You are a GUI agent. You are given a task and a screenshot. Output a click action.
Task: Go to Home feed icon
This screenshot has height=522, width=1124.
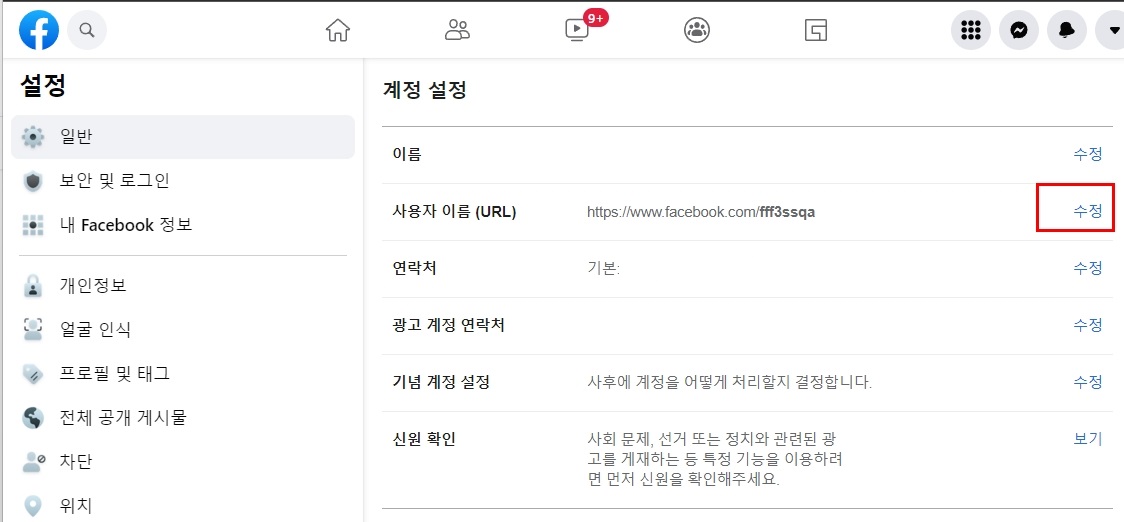[x=338, y=29]
